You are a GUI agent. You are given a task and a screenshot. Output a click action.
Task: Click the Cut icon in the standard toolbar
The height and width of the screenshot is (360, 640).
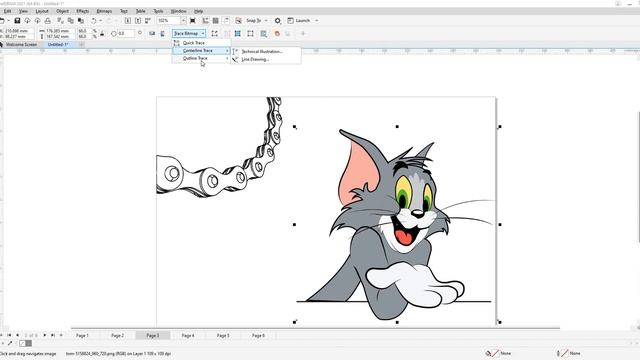pos(60,20)
